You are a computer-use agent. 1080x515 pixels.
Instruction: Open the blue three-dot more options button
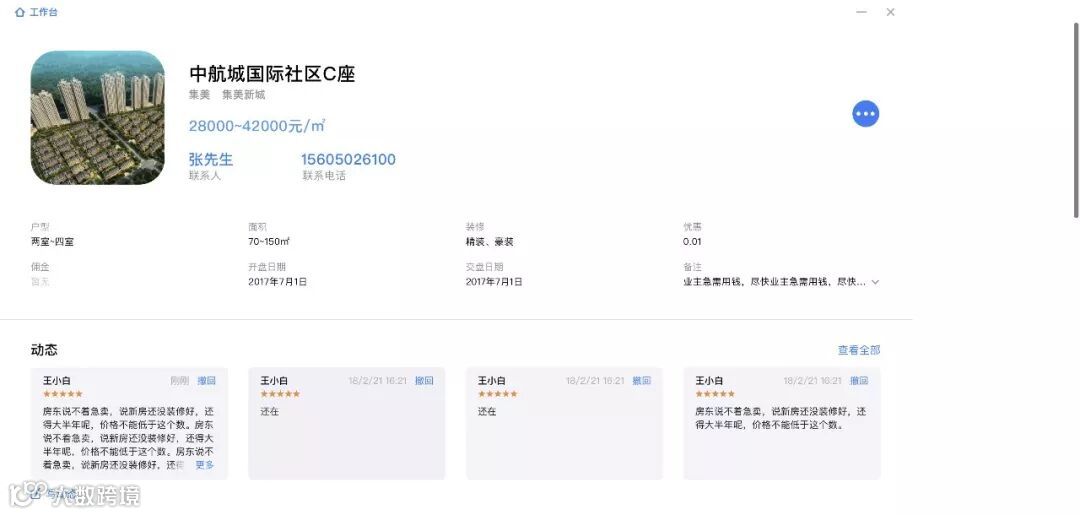pyautogui.click(x=866, y=114)
